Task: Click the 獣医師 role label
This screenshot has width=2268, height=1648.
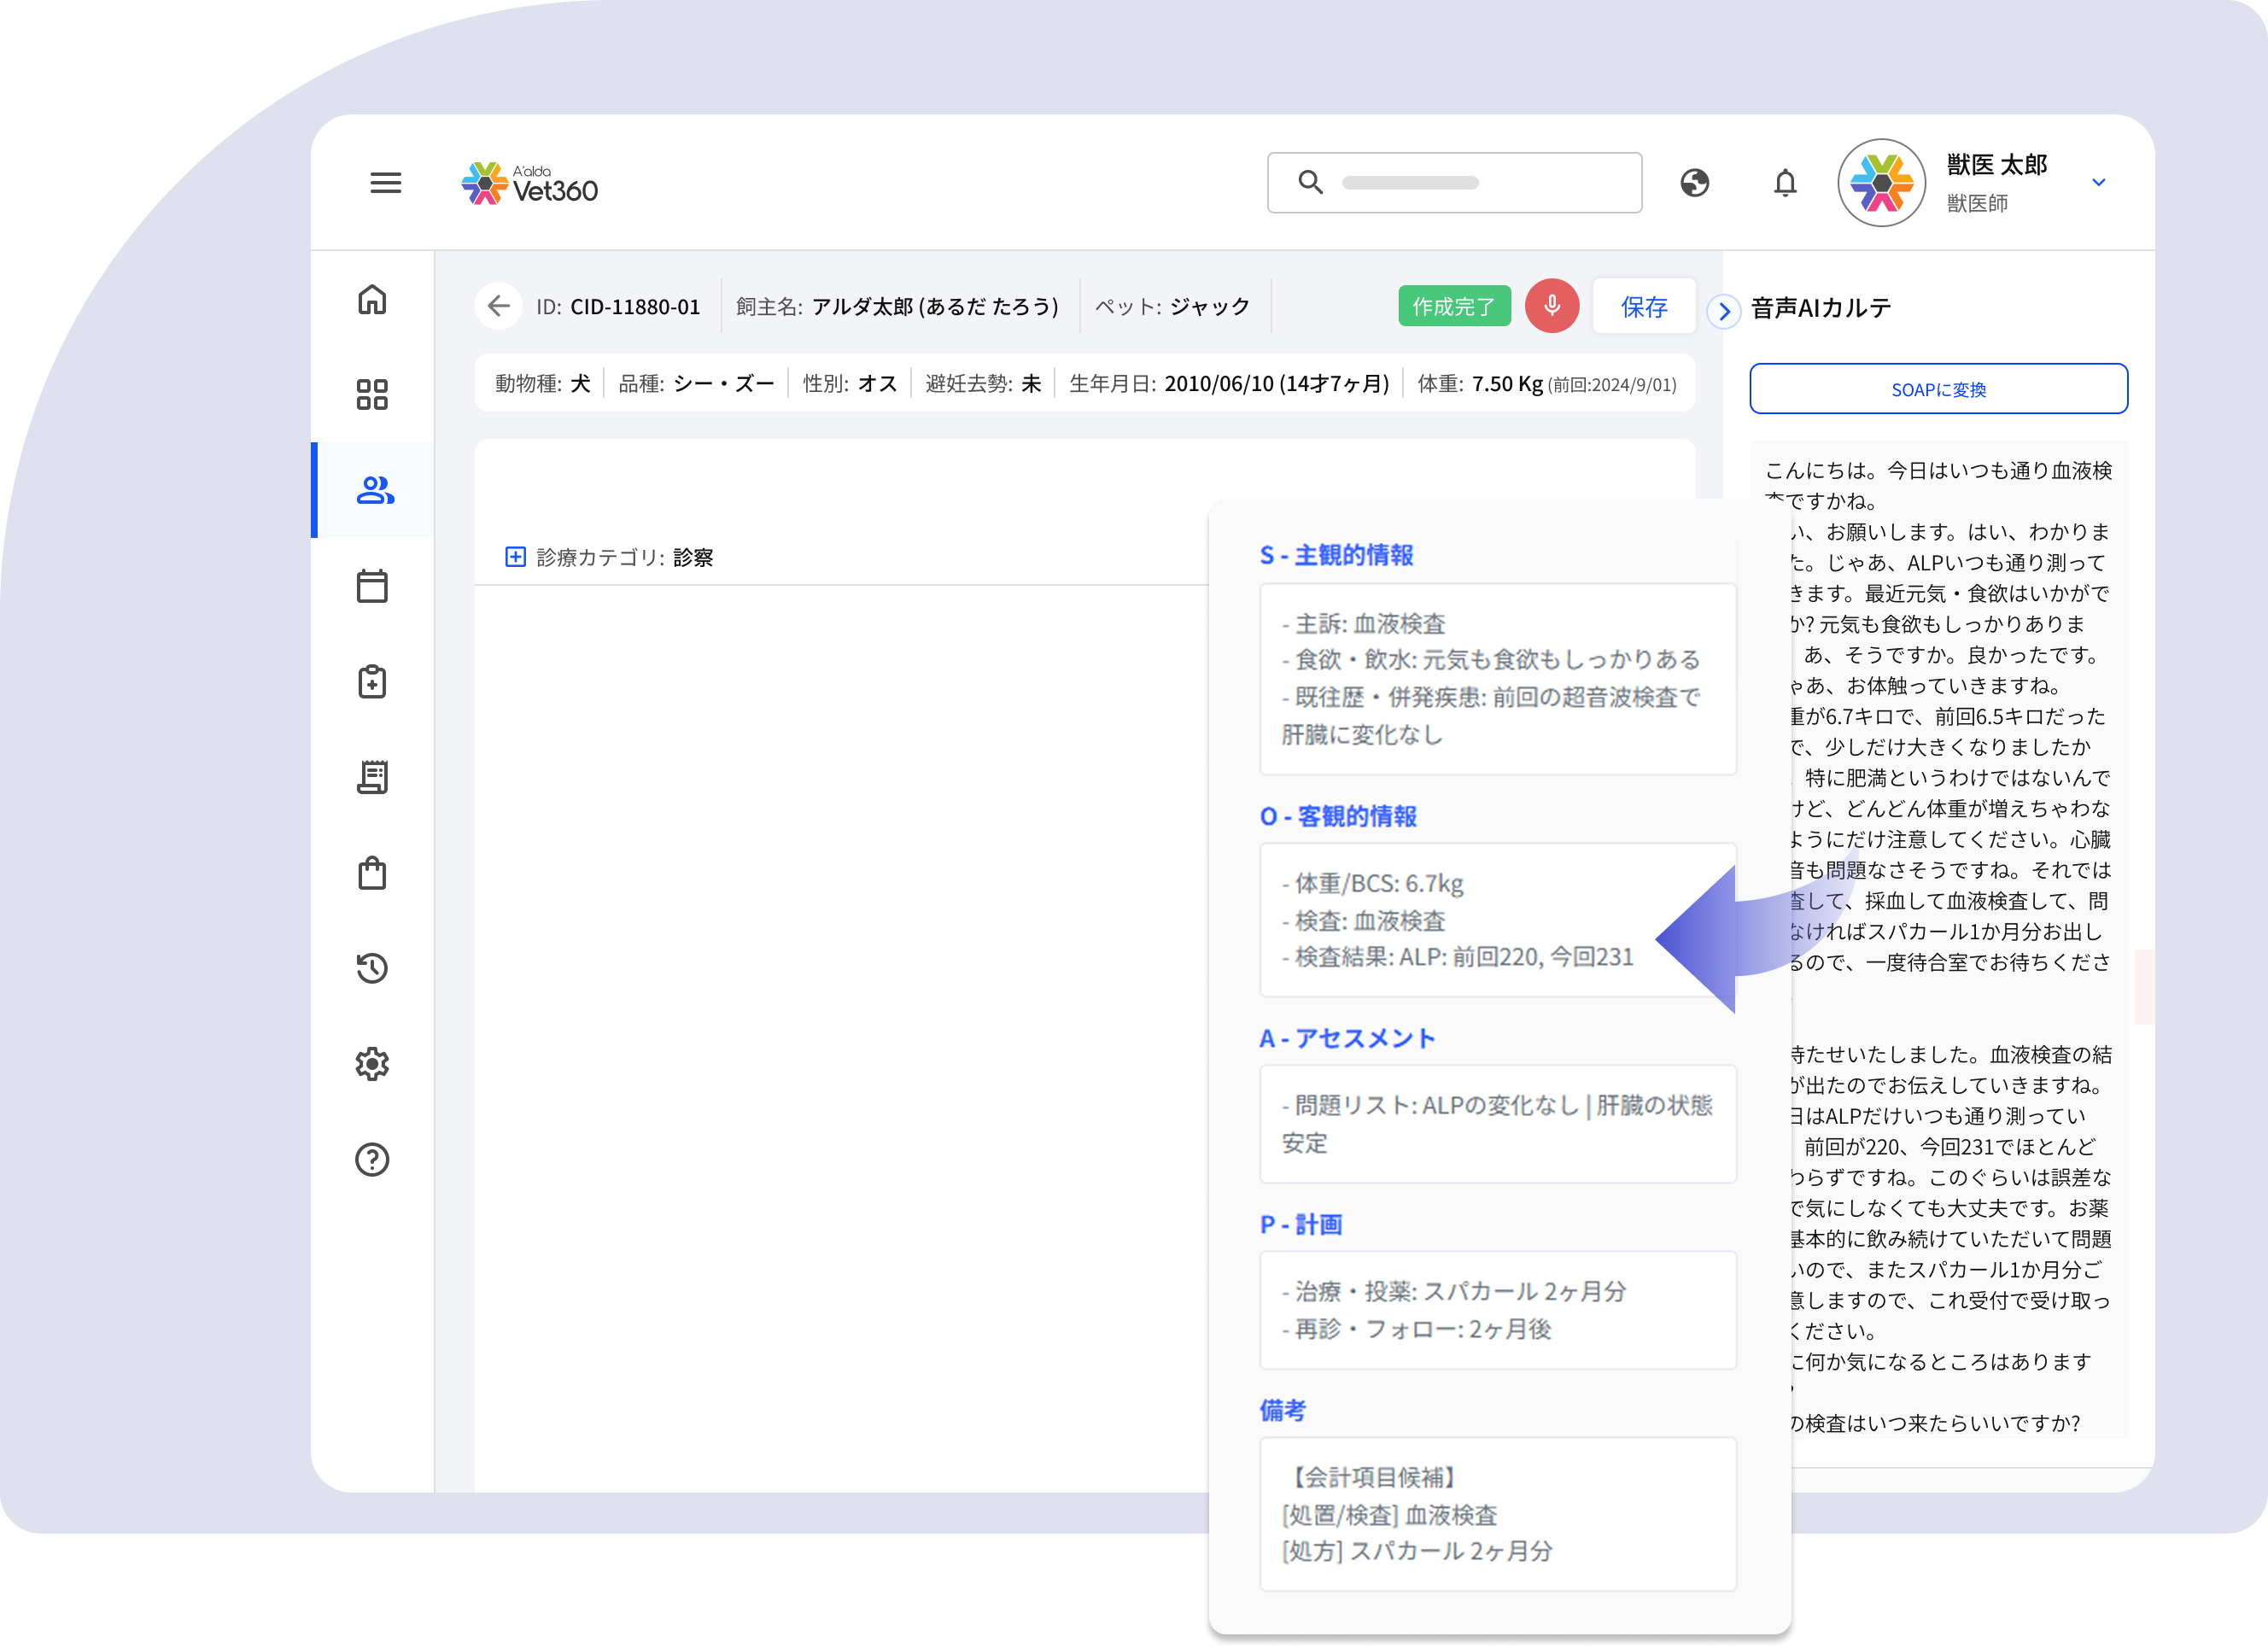Action: click(x=1976, y=203)
